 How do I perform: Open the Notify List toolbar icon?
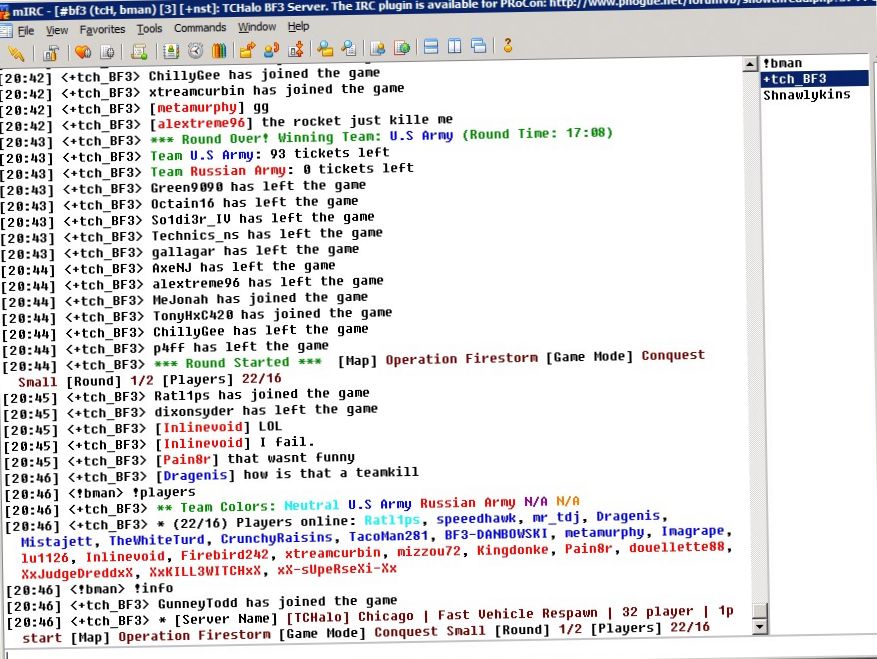tap(378, 48)
